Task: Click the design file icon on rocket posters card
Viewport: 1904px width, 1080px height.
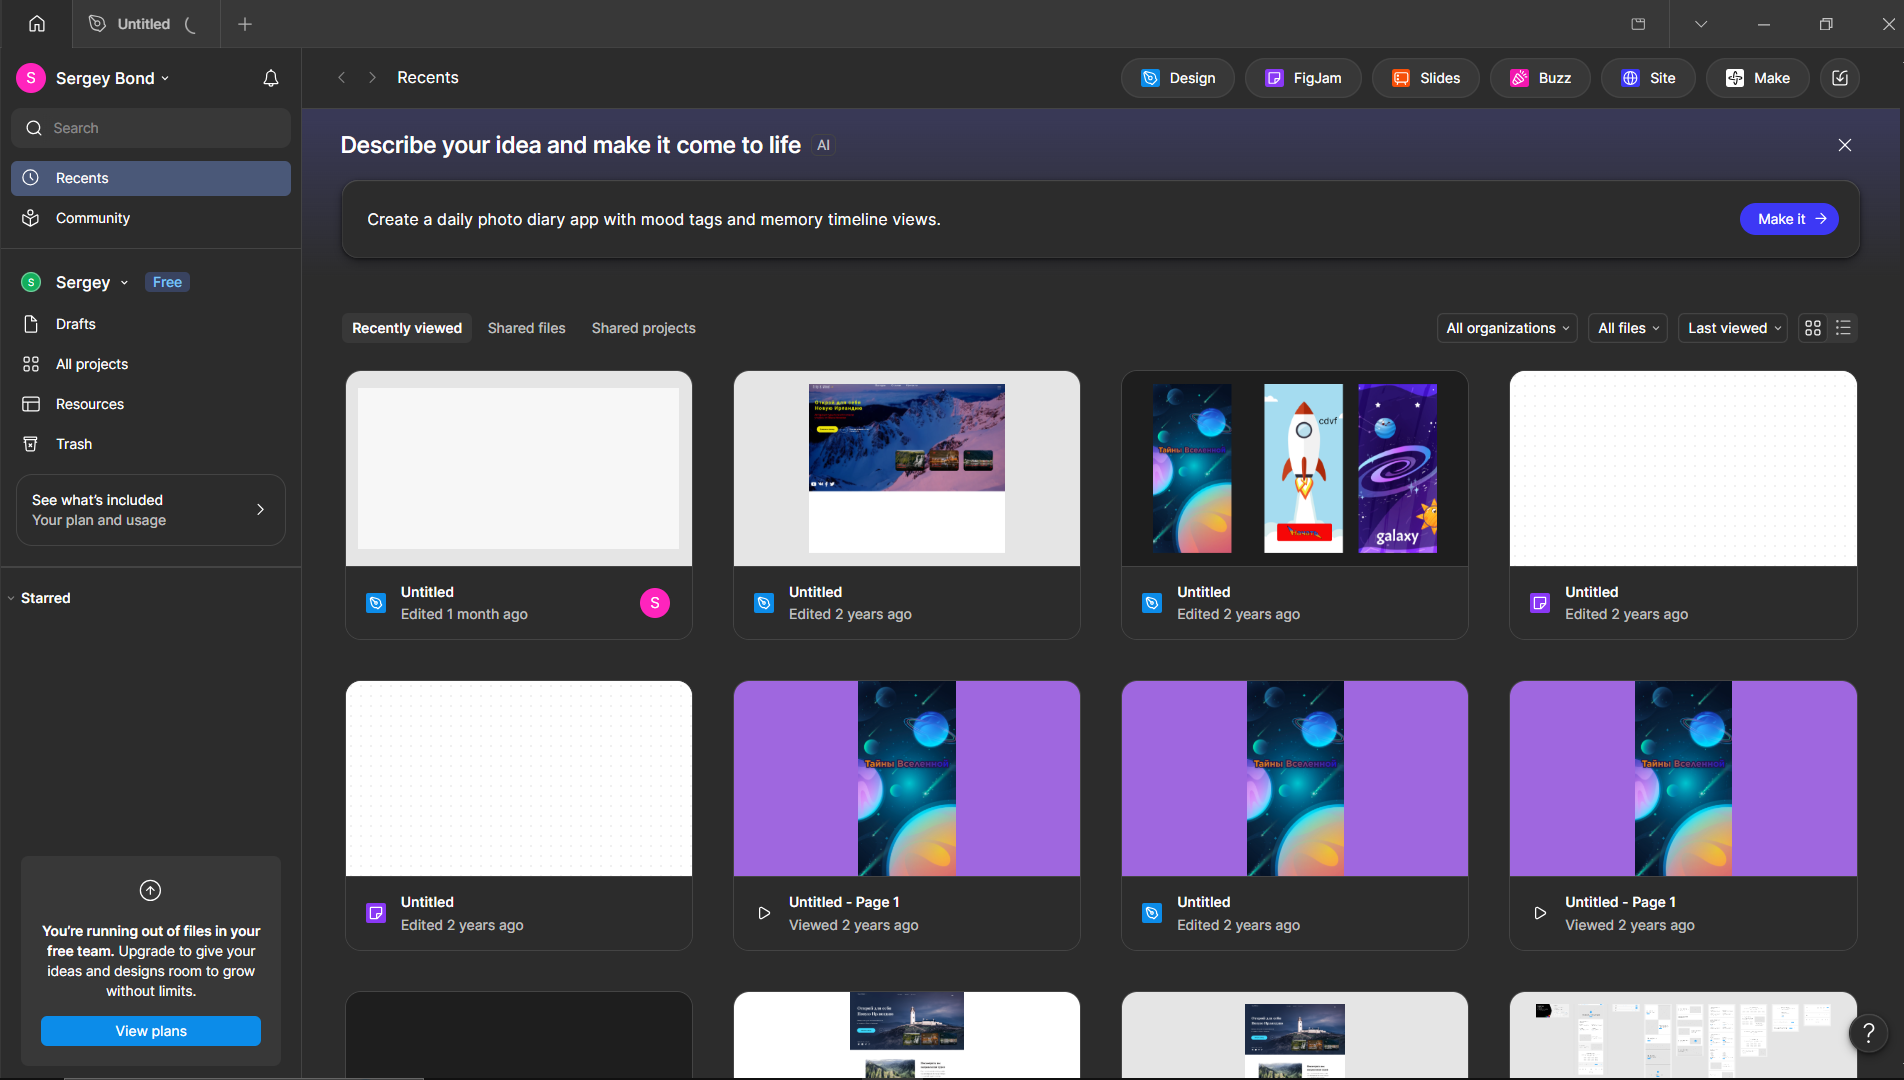Action: [x=1152, y=603]
